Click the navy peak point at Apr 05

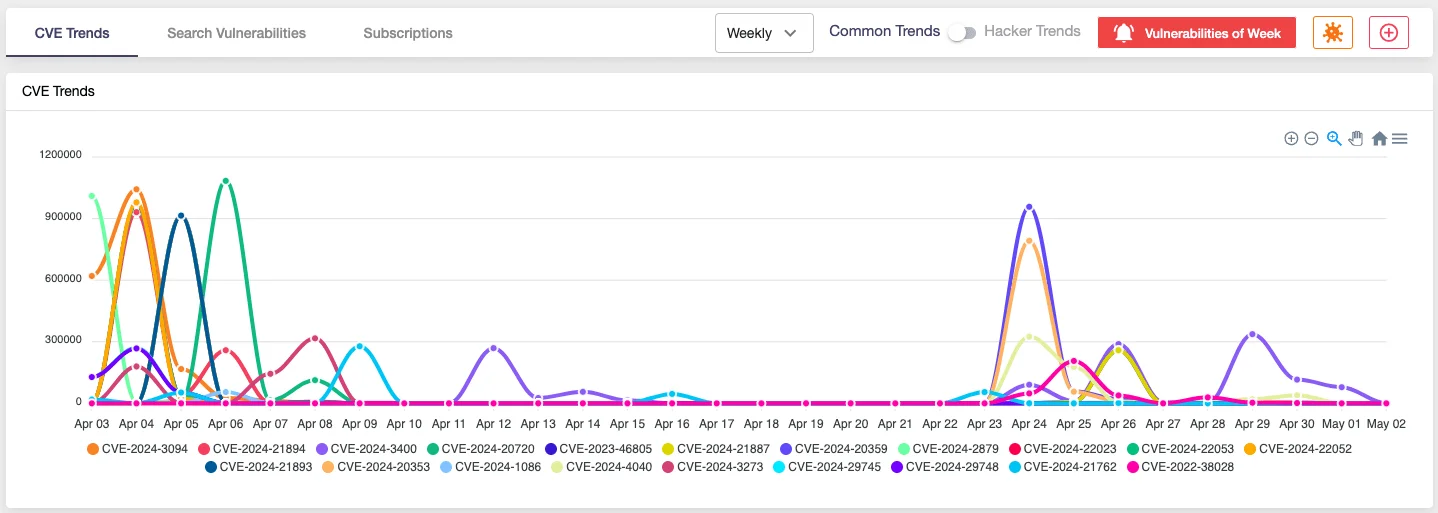(x=181, y=215)
